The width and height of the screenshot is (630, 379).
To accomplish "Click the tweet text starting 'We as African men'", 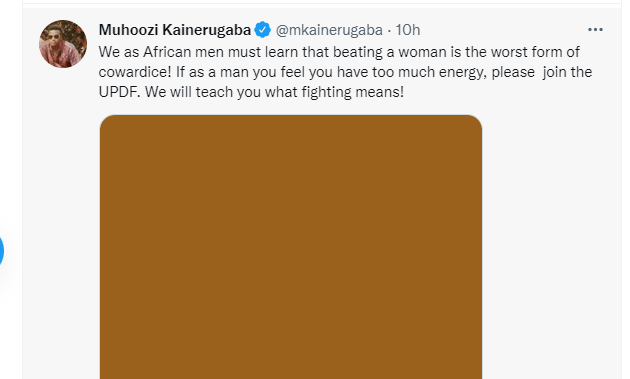I will click(x=346, y=72).
